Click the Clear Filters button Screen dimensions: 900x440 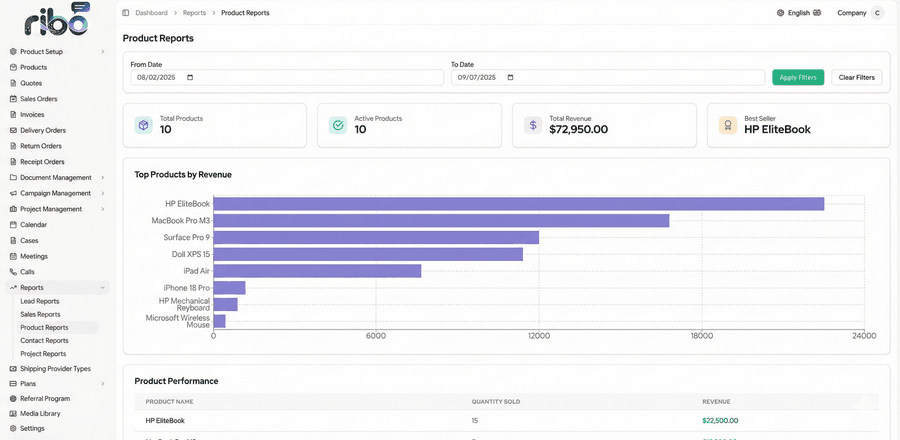pos(856,77)
